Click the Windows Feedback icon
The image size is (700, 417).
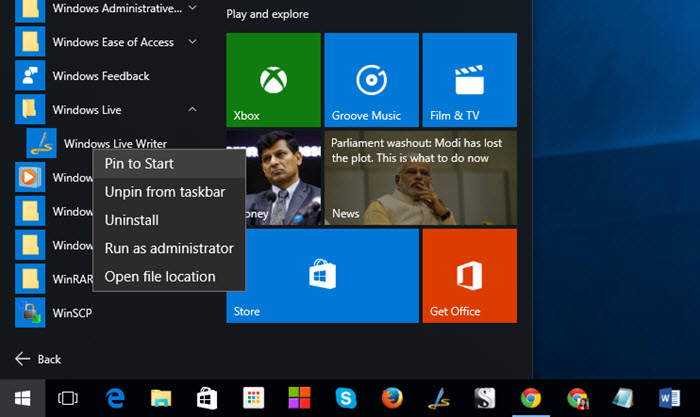point(30,75)
